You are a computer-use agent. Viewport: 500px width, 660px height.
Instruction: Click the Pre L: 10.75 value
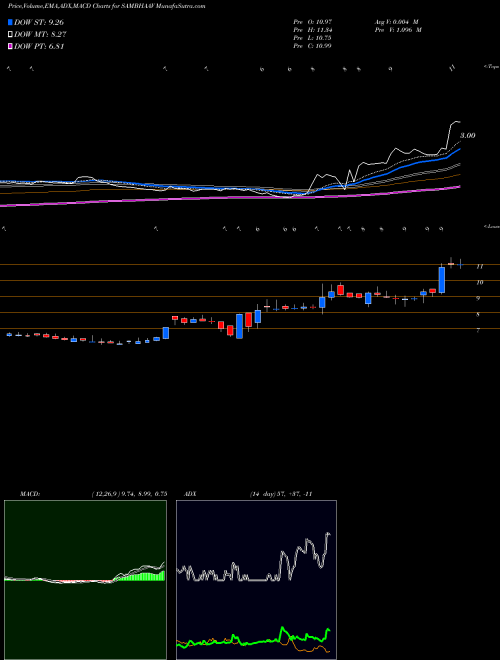(313, 38)
